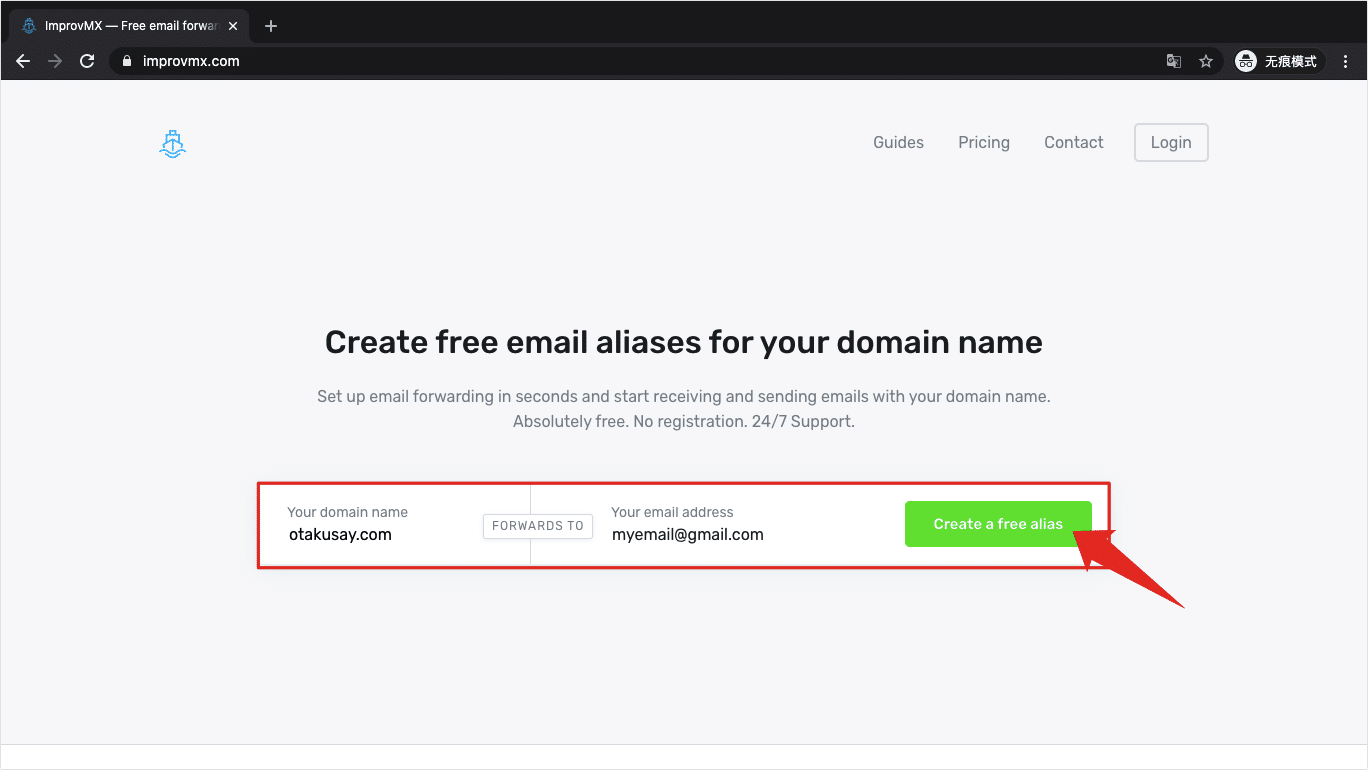1368x770 pixels.
Task: Click the padlock site security icon
Action: pyautogui.click(x=126, y=61)
